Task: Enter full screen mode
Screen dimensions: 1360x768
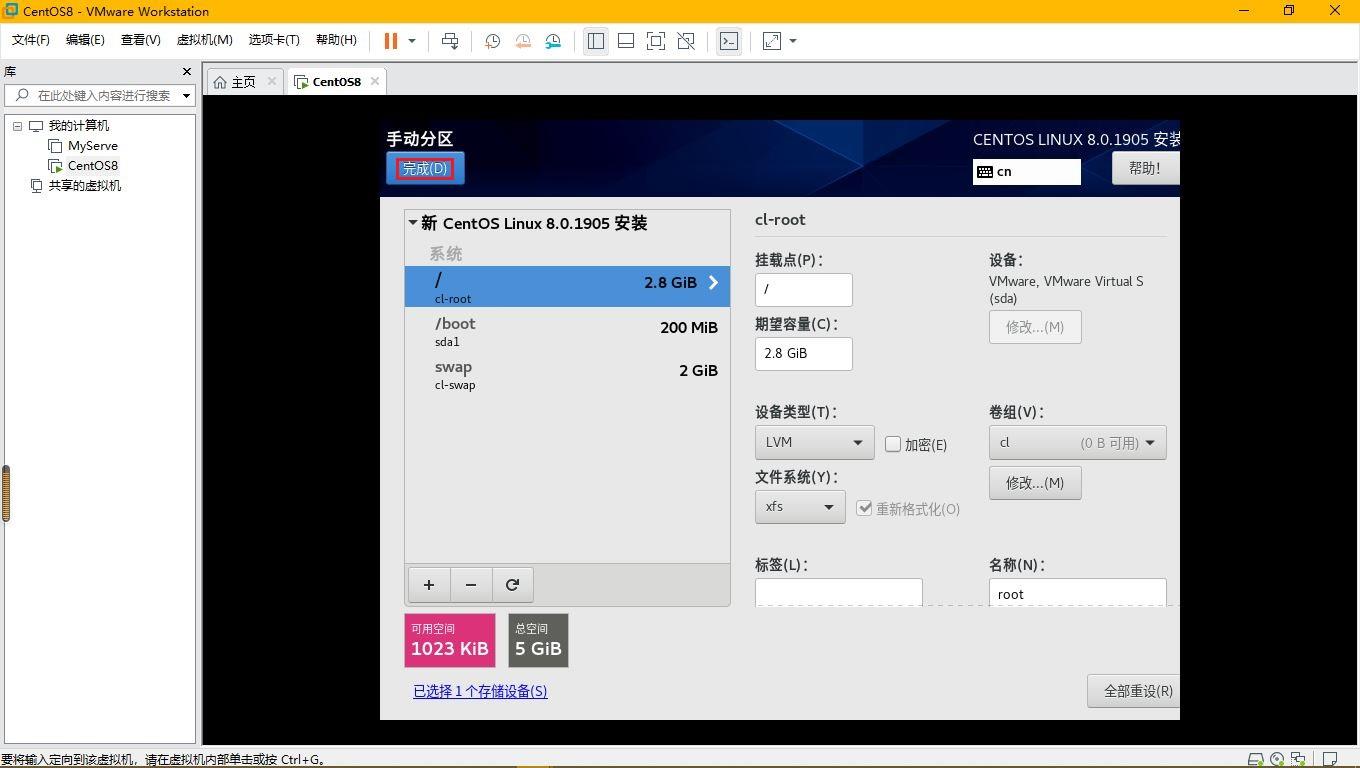Action: tap(656, 41)
